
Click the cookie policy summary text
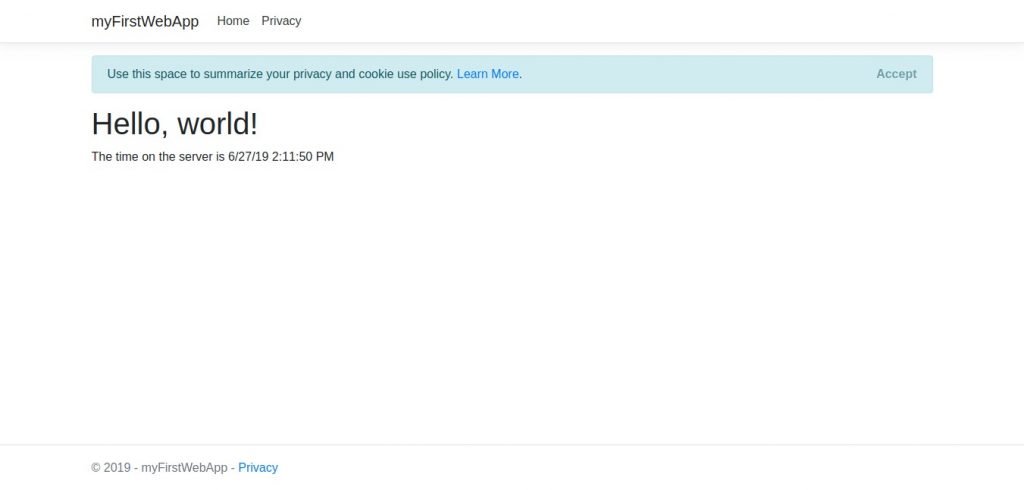tap(280, 74)
